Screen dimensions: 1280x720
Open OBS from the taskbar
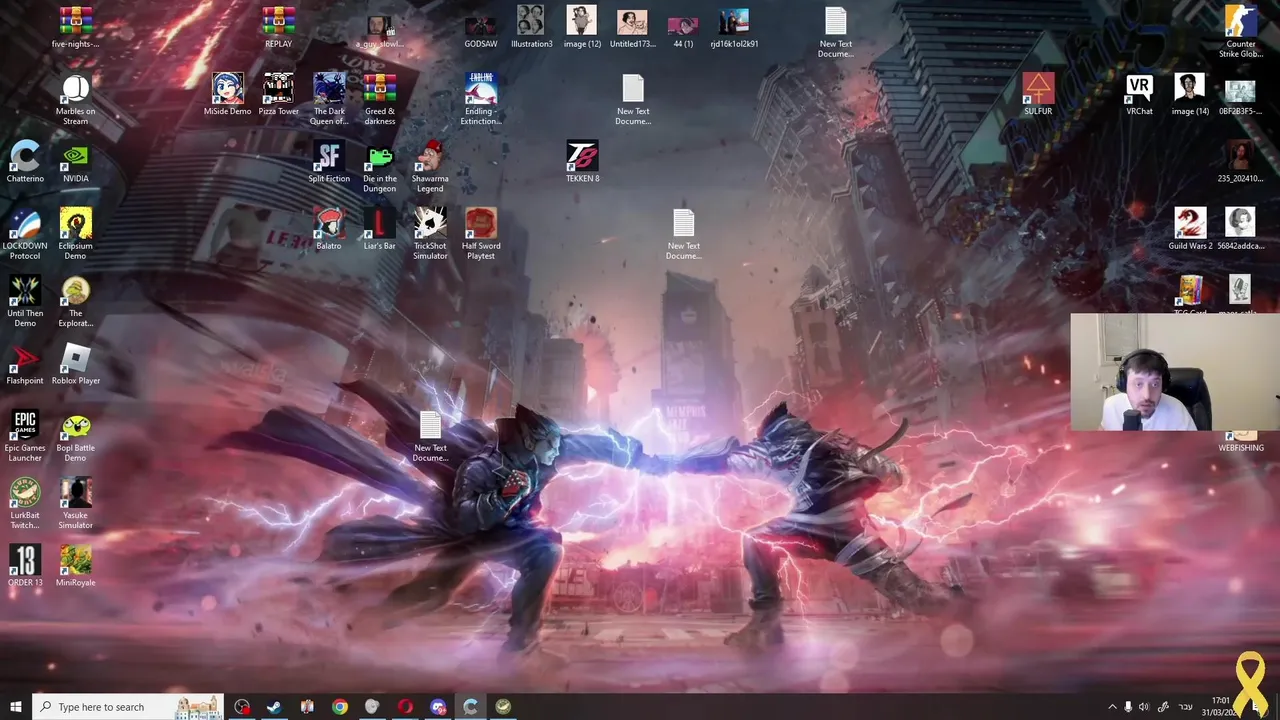(242, 707)
